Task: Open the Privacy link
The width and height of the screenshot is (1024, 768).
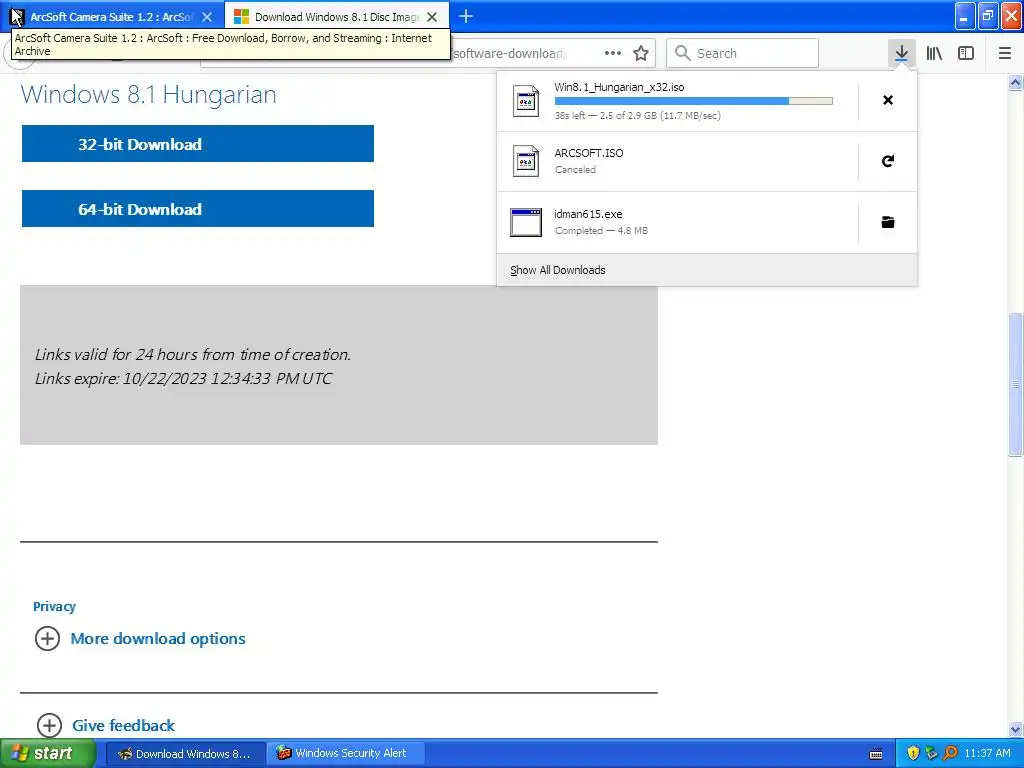Action: click(x=54, y=607)
